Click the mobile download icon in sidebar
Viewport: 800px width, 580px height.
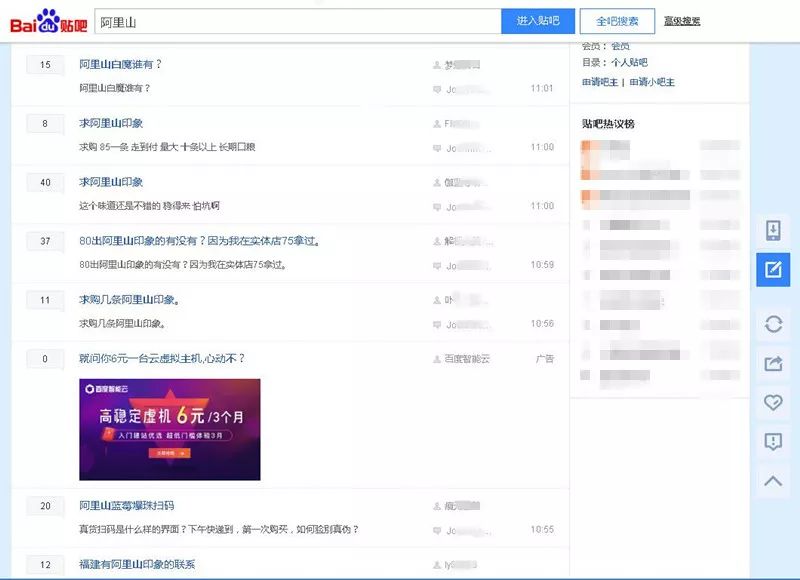click(x=772, y=230)
